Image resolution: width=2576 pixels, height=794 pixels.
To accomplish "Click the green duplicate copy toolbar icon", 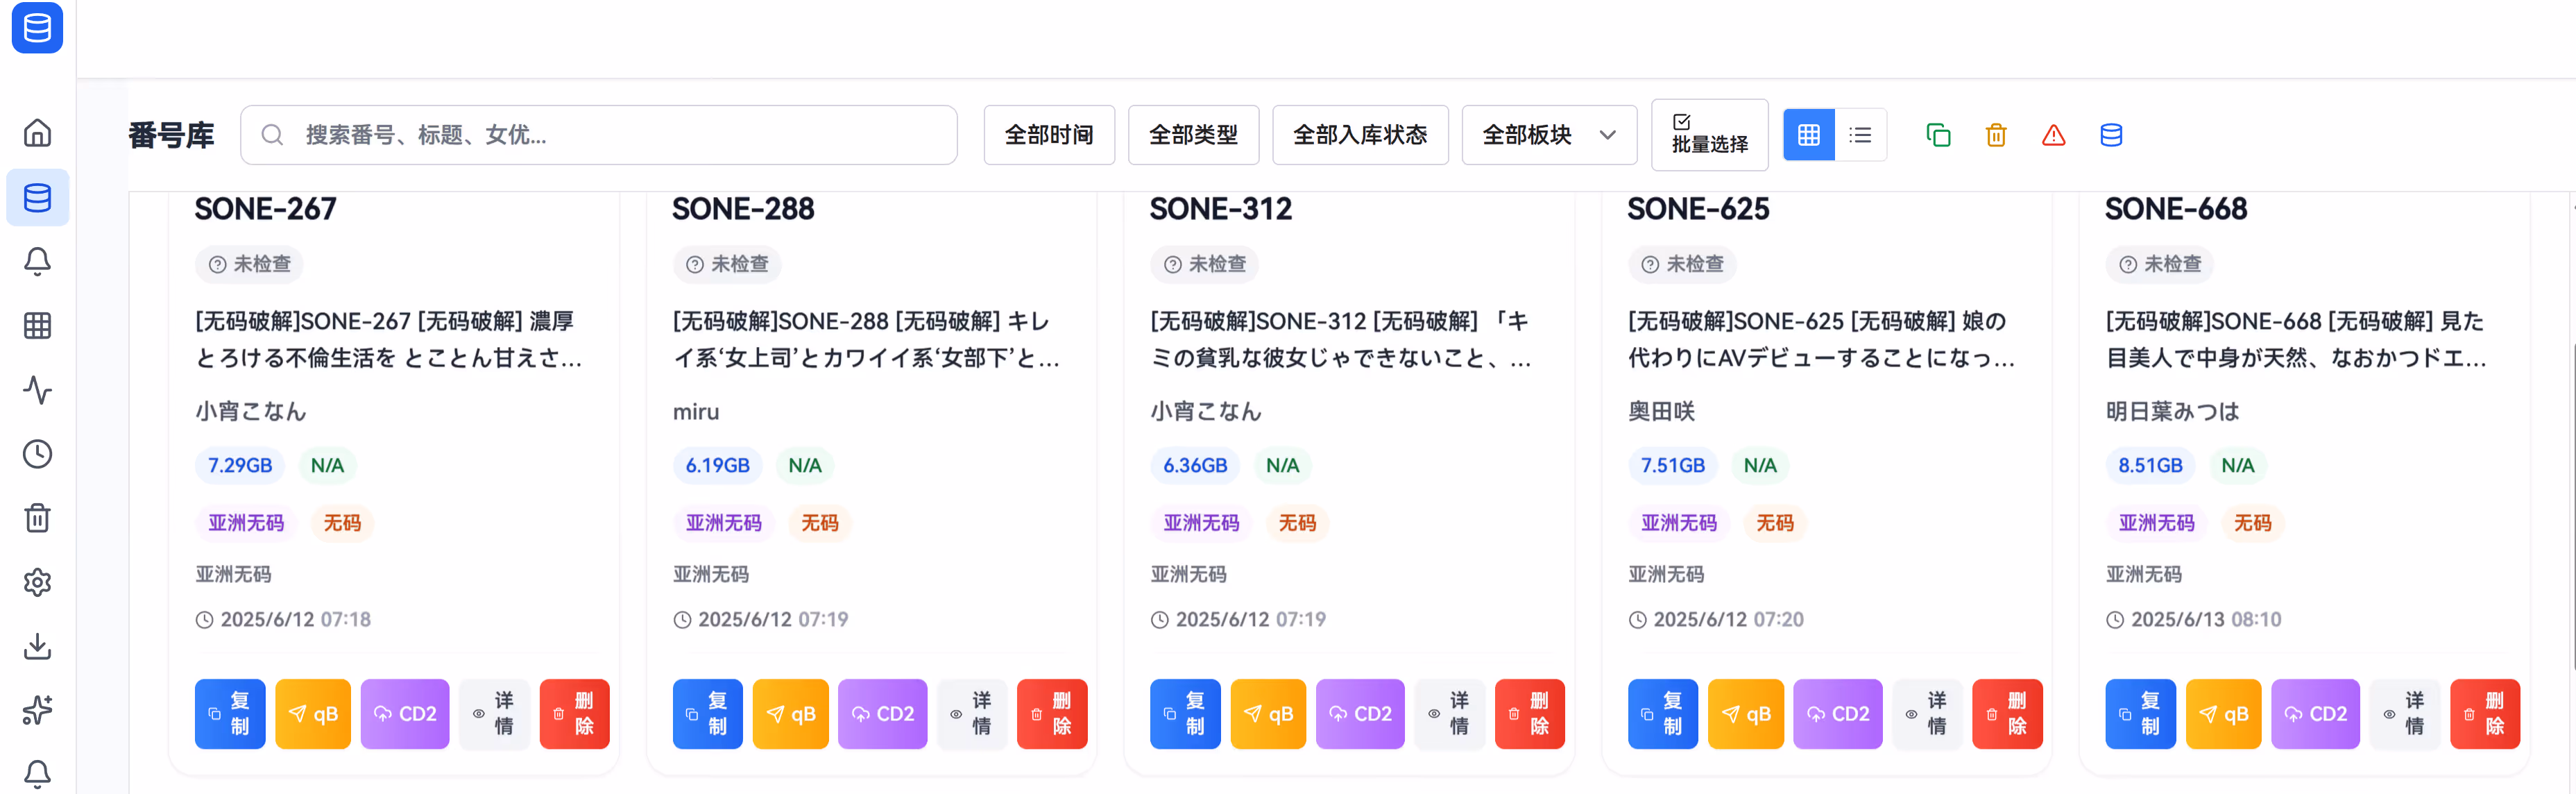I will tap(1937, 135).
